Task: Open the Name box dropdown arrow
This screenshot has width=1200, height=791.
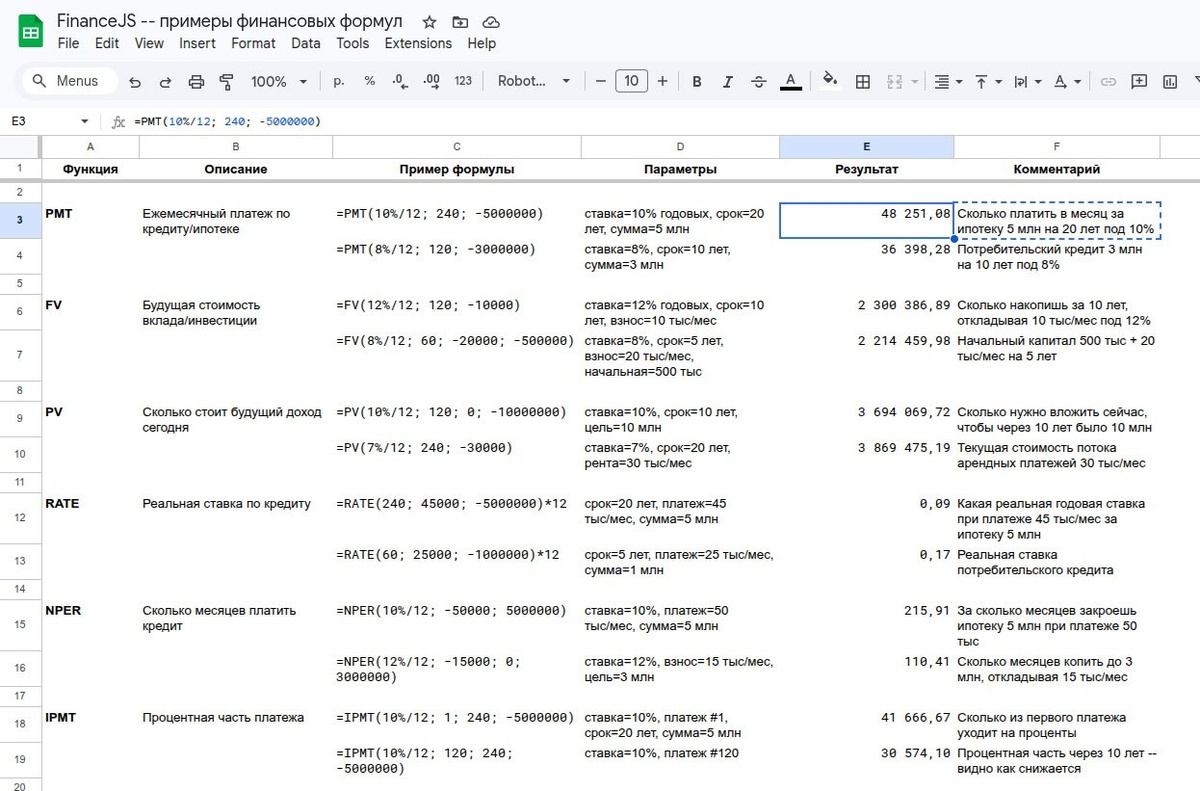Action: tap(84, 121)
